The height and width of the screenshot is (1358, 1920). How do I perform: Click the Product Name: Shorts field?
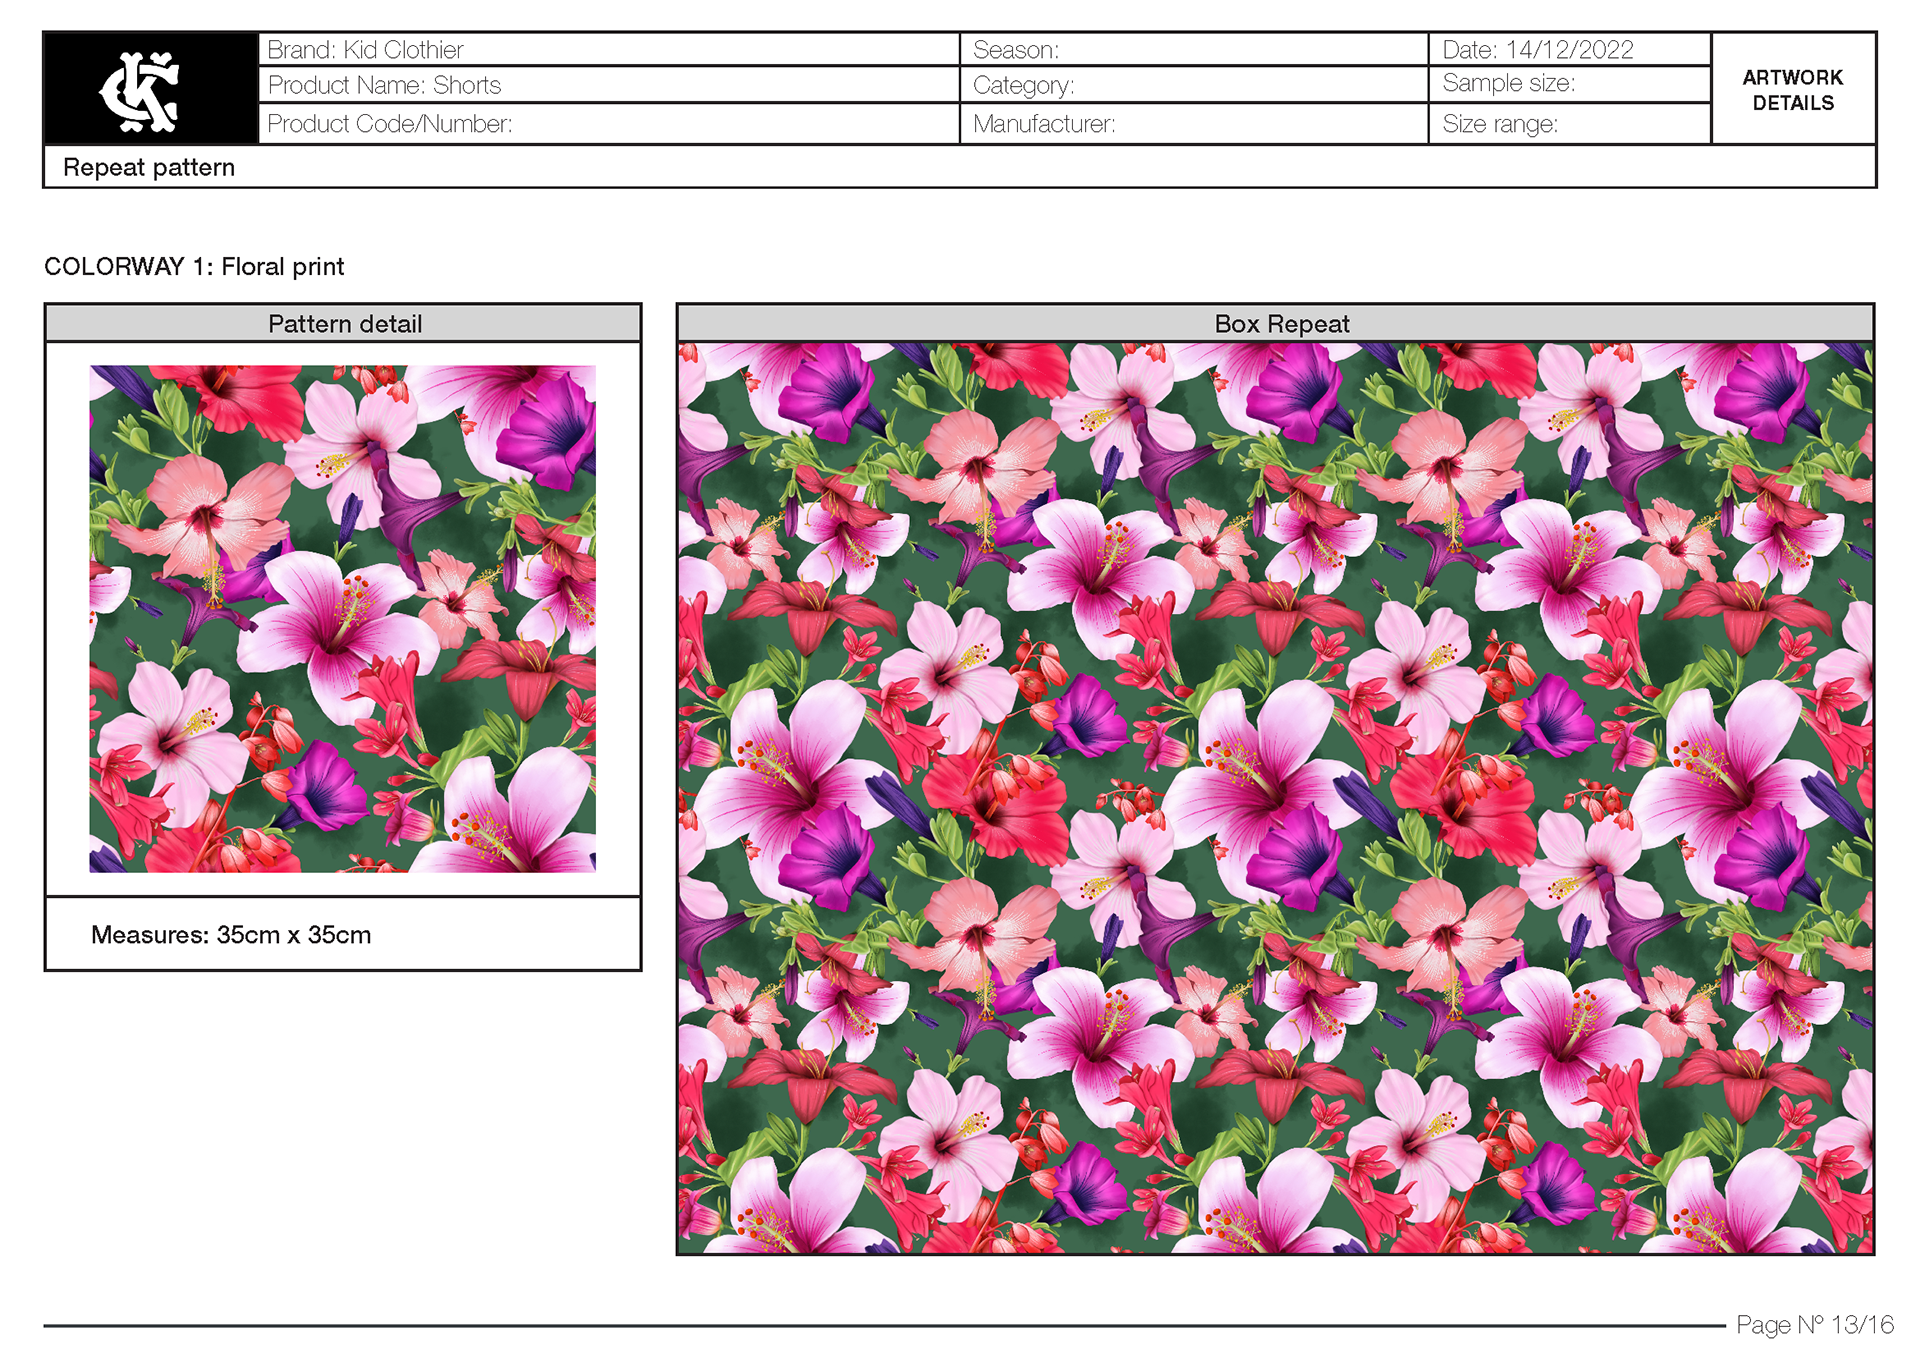384,86
